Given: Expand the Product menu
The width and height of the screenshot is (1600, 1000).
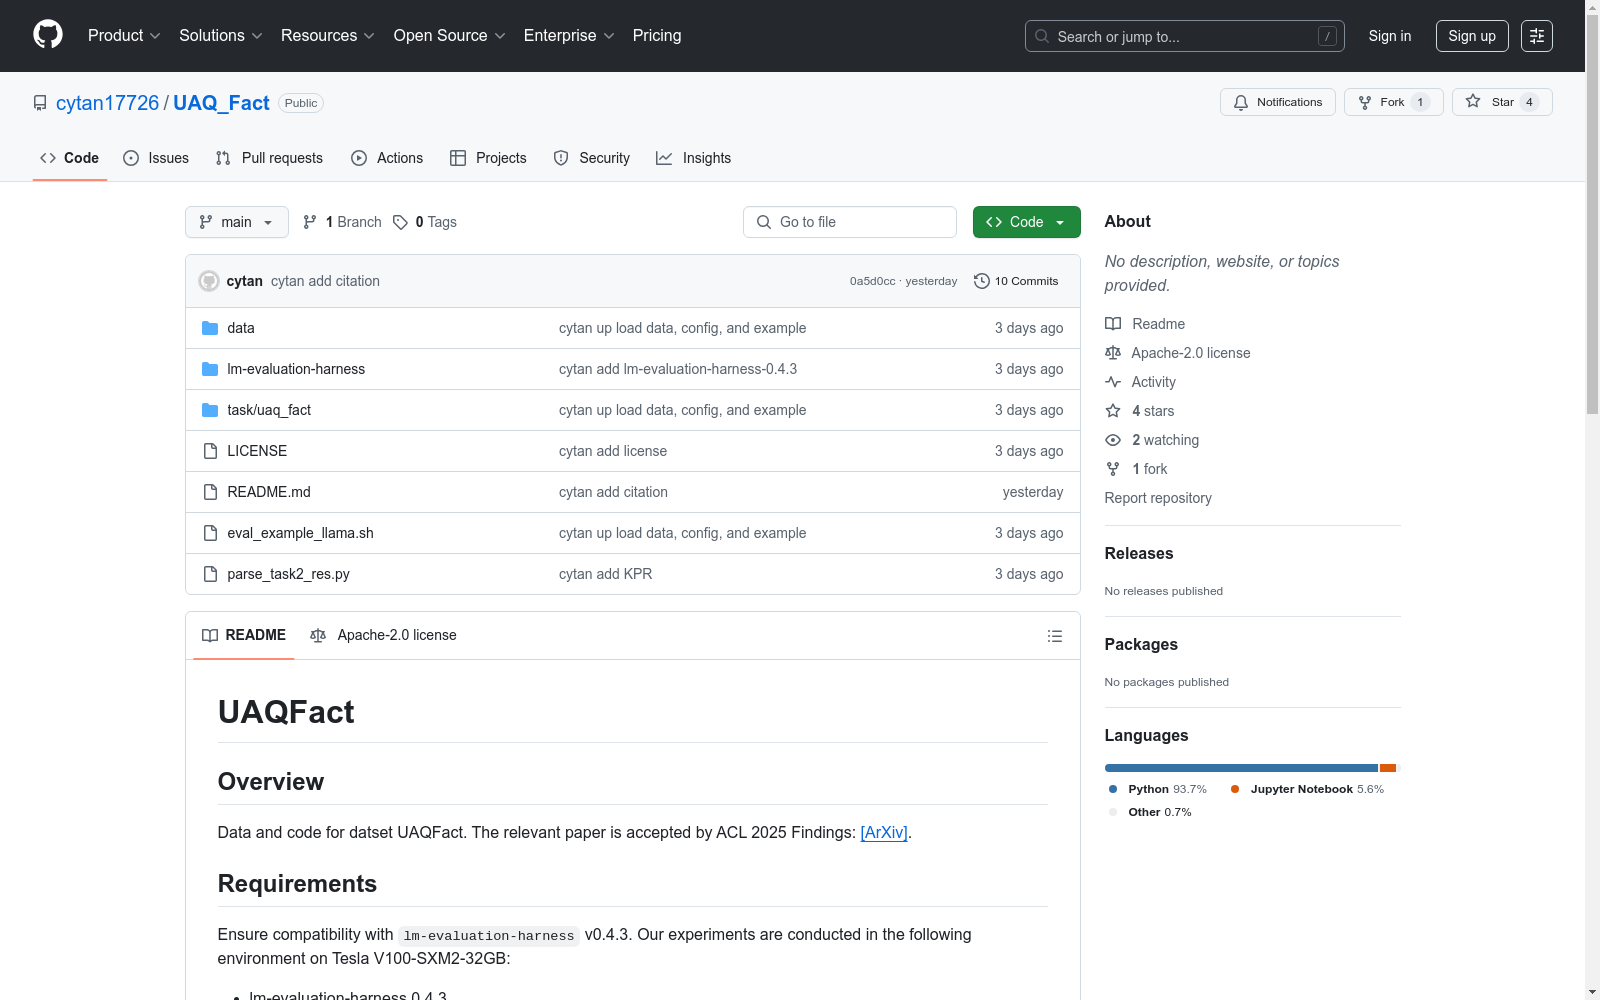Looking at the screenshot, I should 124,36.
